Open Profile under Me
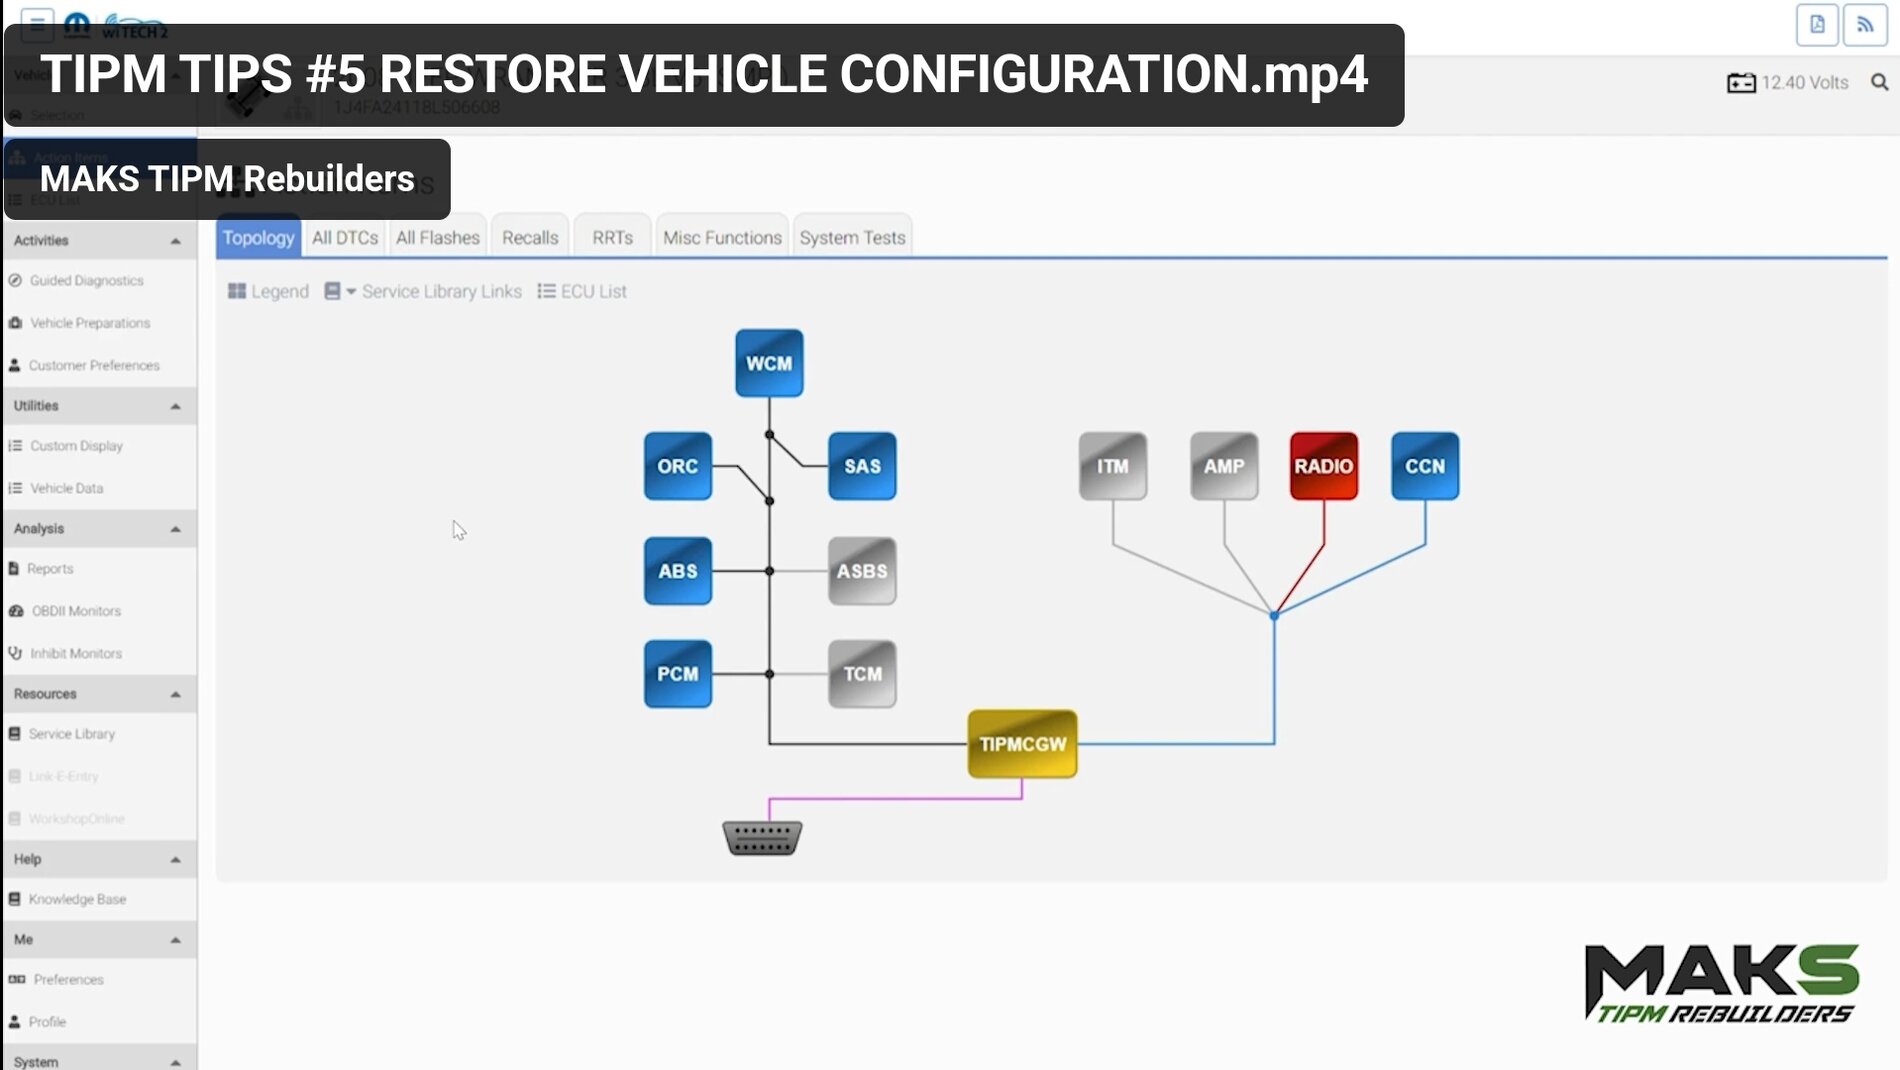Image resolution: width=1900 pixels, height=1070 pixels. tap(47, 1022)
